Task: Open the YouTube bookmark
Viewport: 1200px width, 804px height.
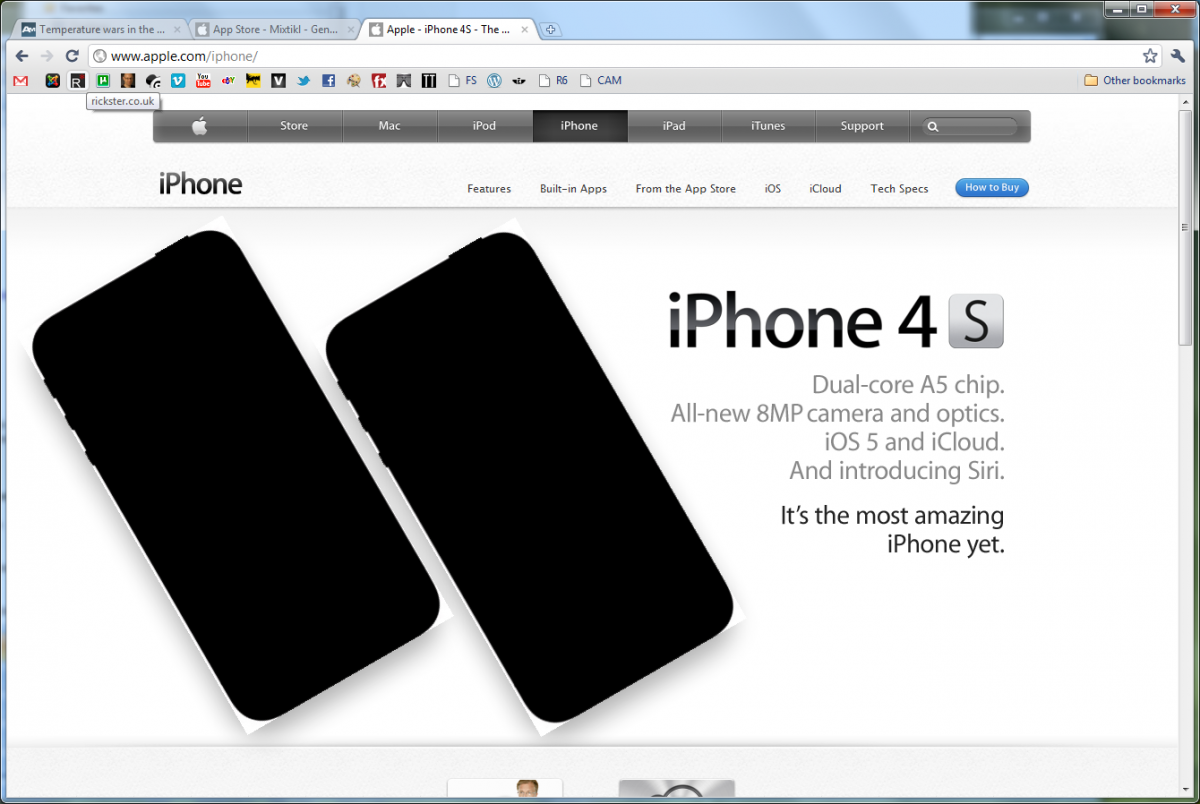Action: point(203,81)
